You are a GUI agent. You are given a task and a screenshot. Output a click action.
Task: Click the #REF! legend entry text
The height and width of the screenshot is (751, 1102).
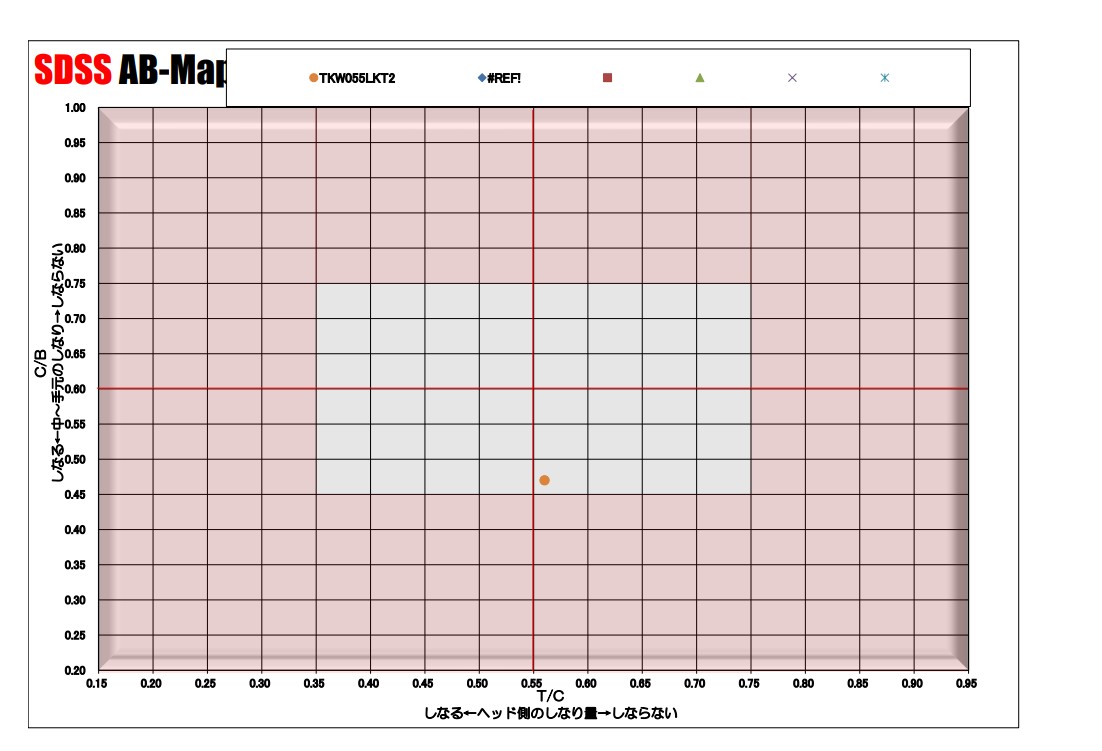[504, 78]
